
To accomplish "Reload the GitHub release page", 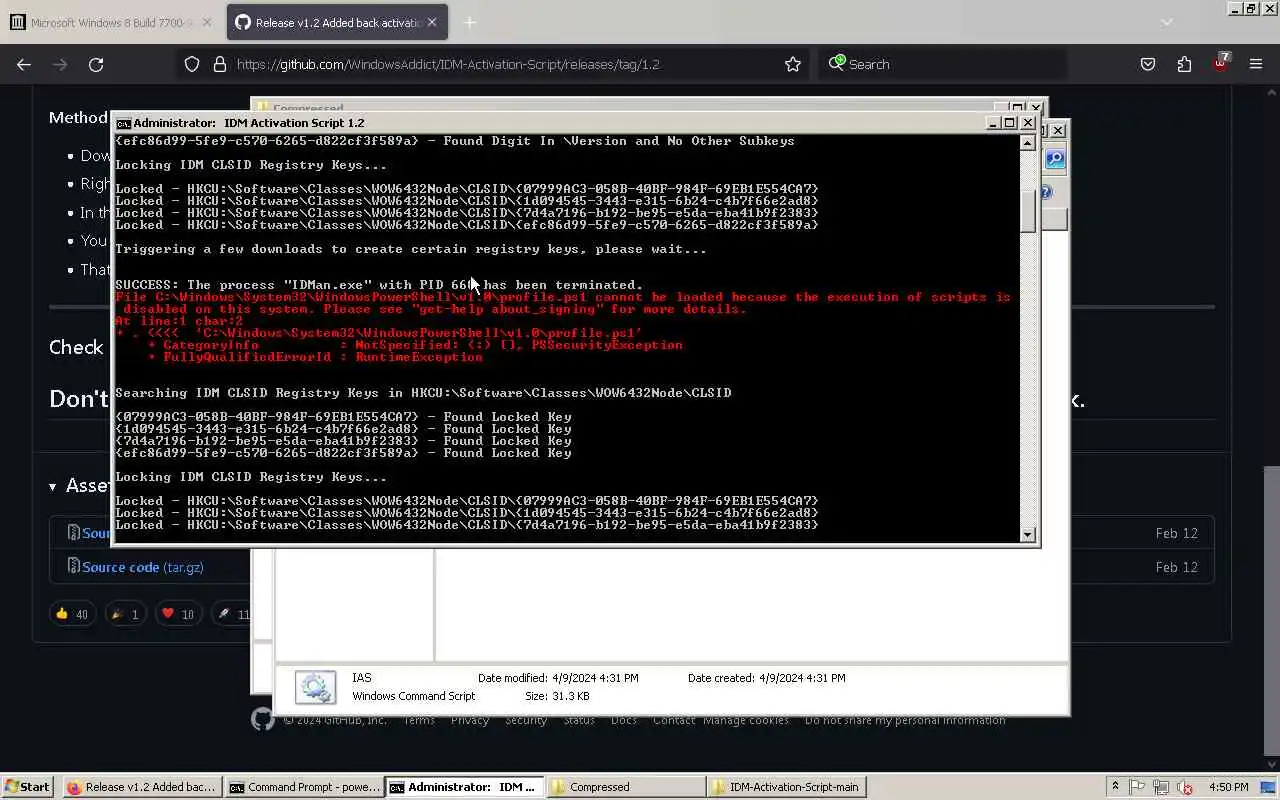I will [x=96, y=64].
